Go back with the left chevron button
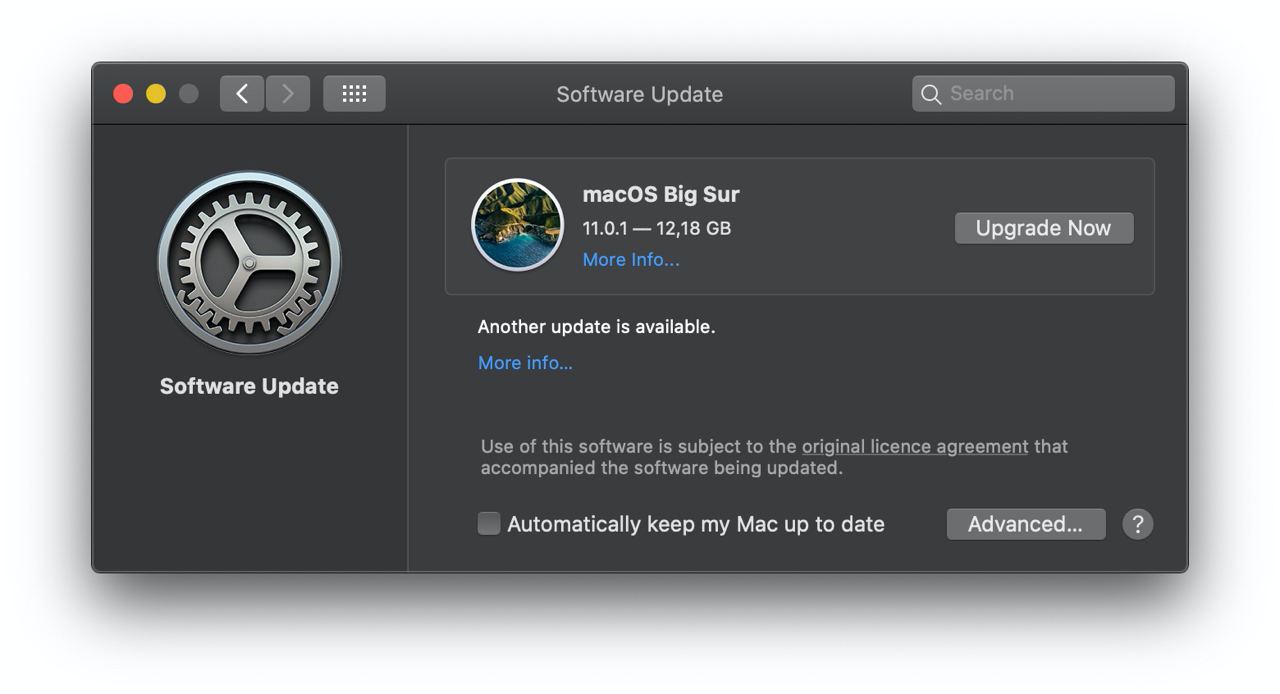1280x694 pixels. pos(242,94)
